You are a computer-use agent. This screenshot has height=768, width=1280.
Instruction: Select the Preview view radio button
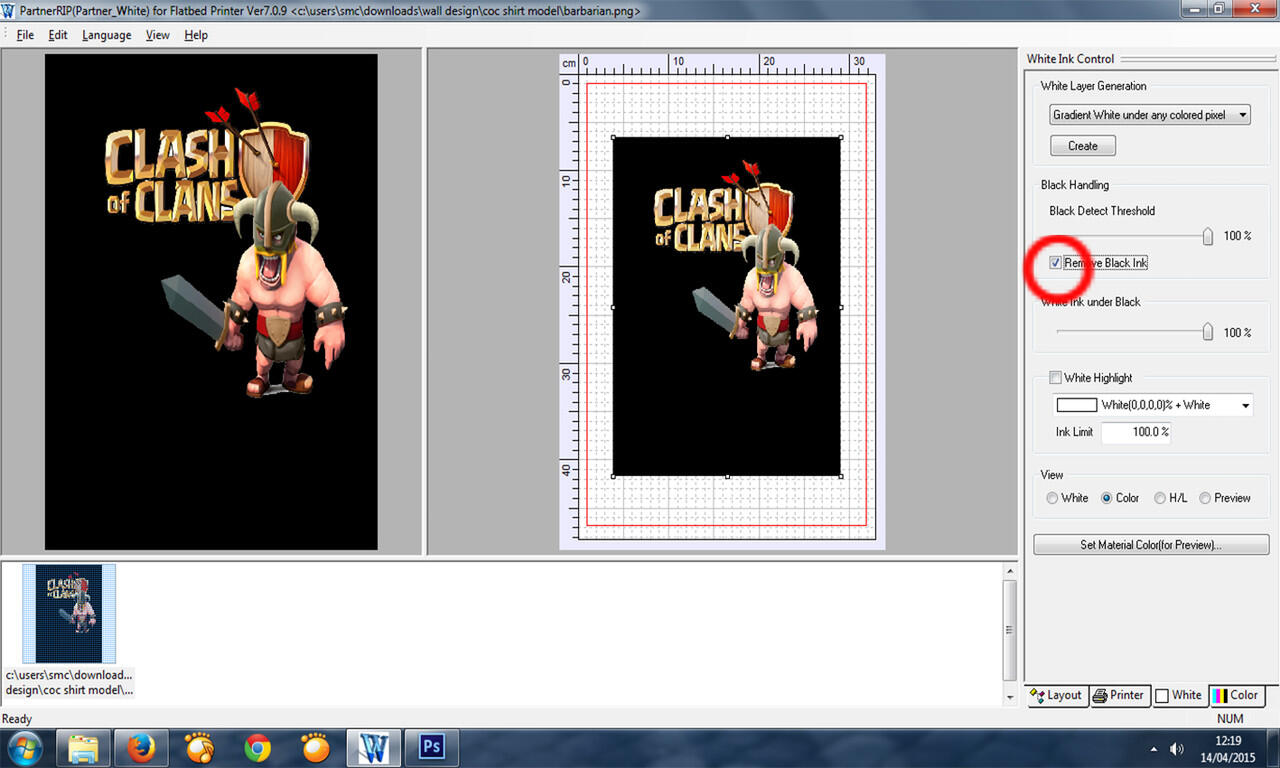[x=1205, y=498]
